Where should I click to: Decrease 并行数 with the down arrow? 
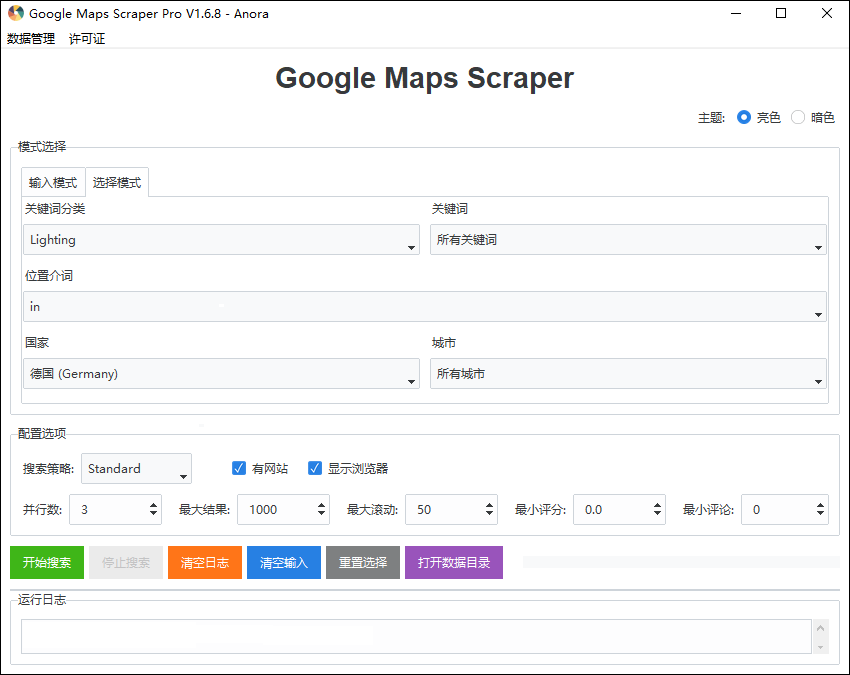pyautogui.click(x=153, y=513)
